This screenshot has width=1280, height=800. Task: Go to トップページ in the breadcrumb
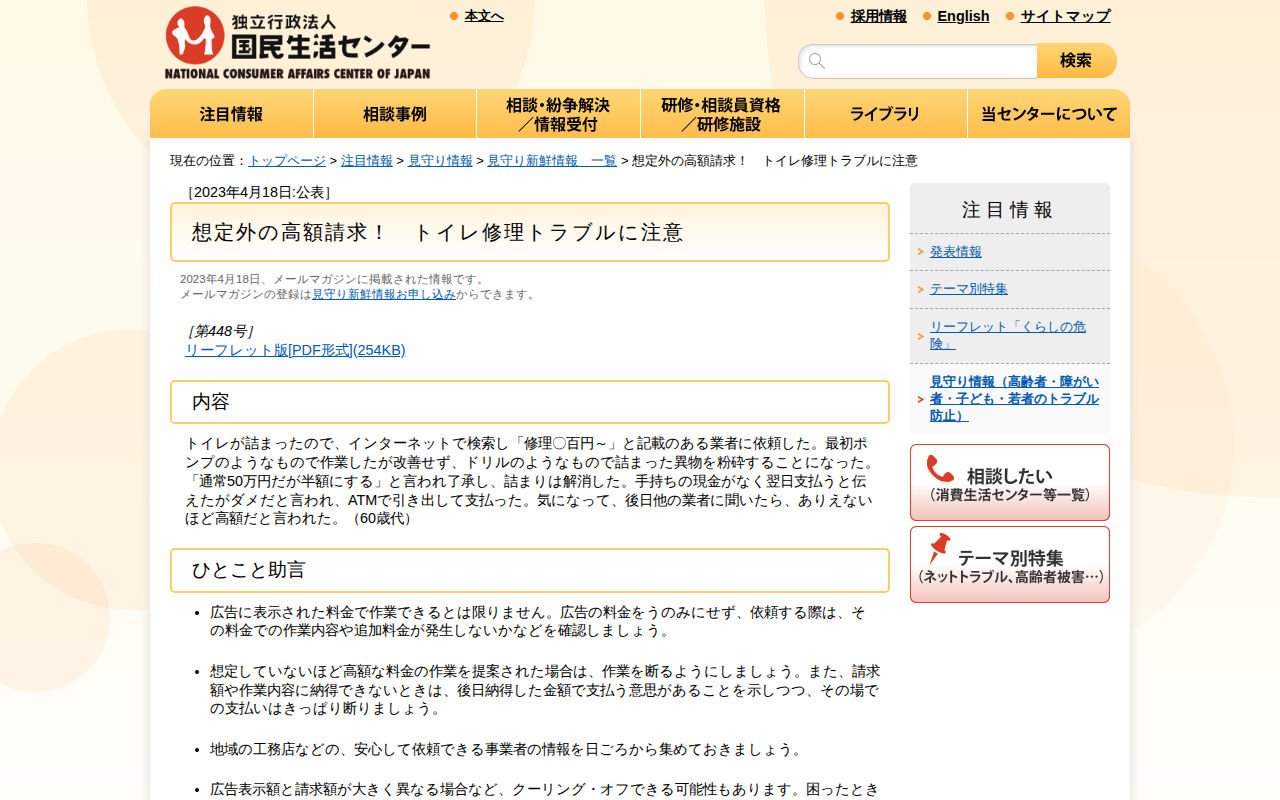pos(287,161)
